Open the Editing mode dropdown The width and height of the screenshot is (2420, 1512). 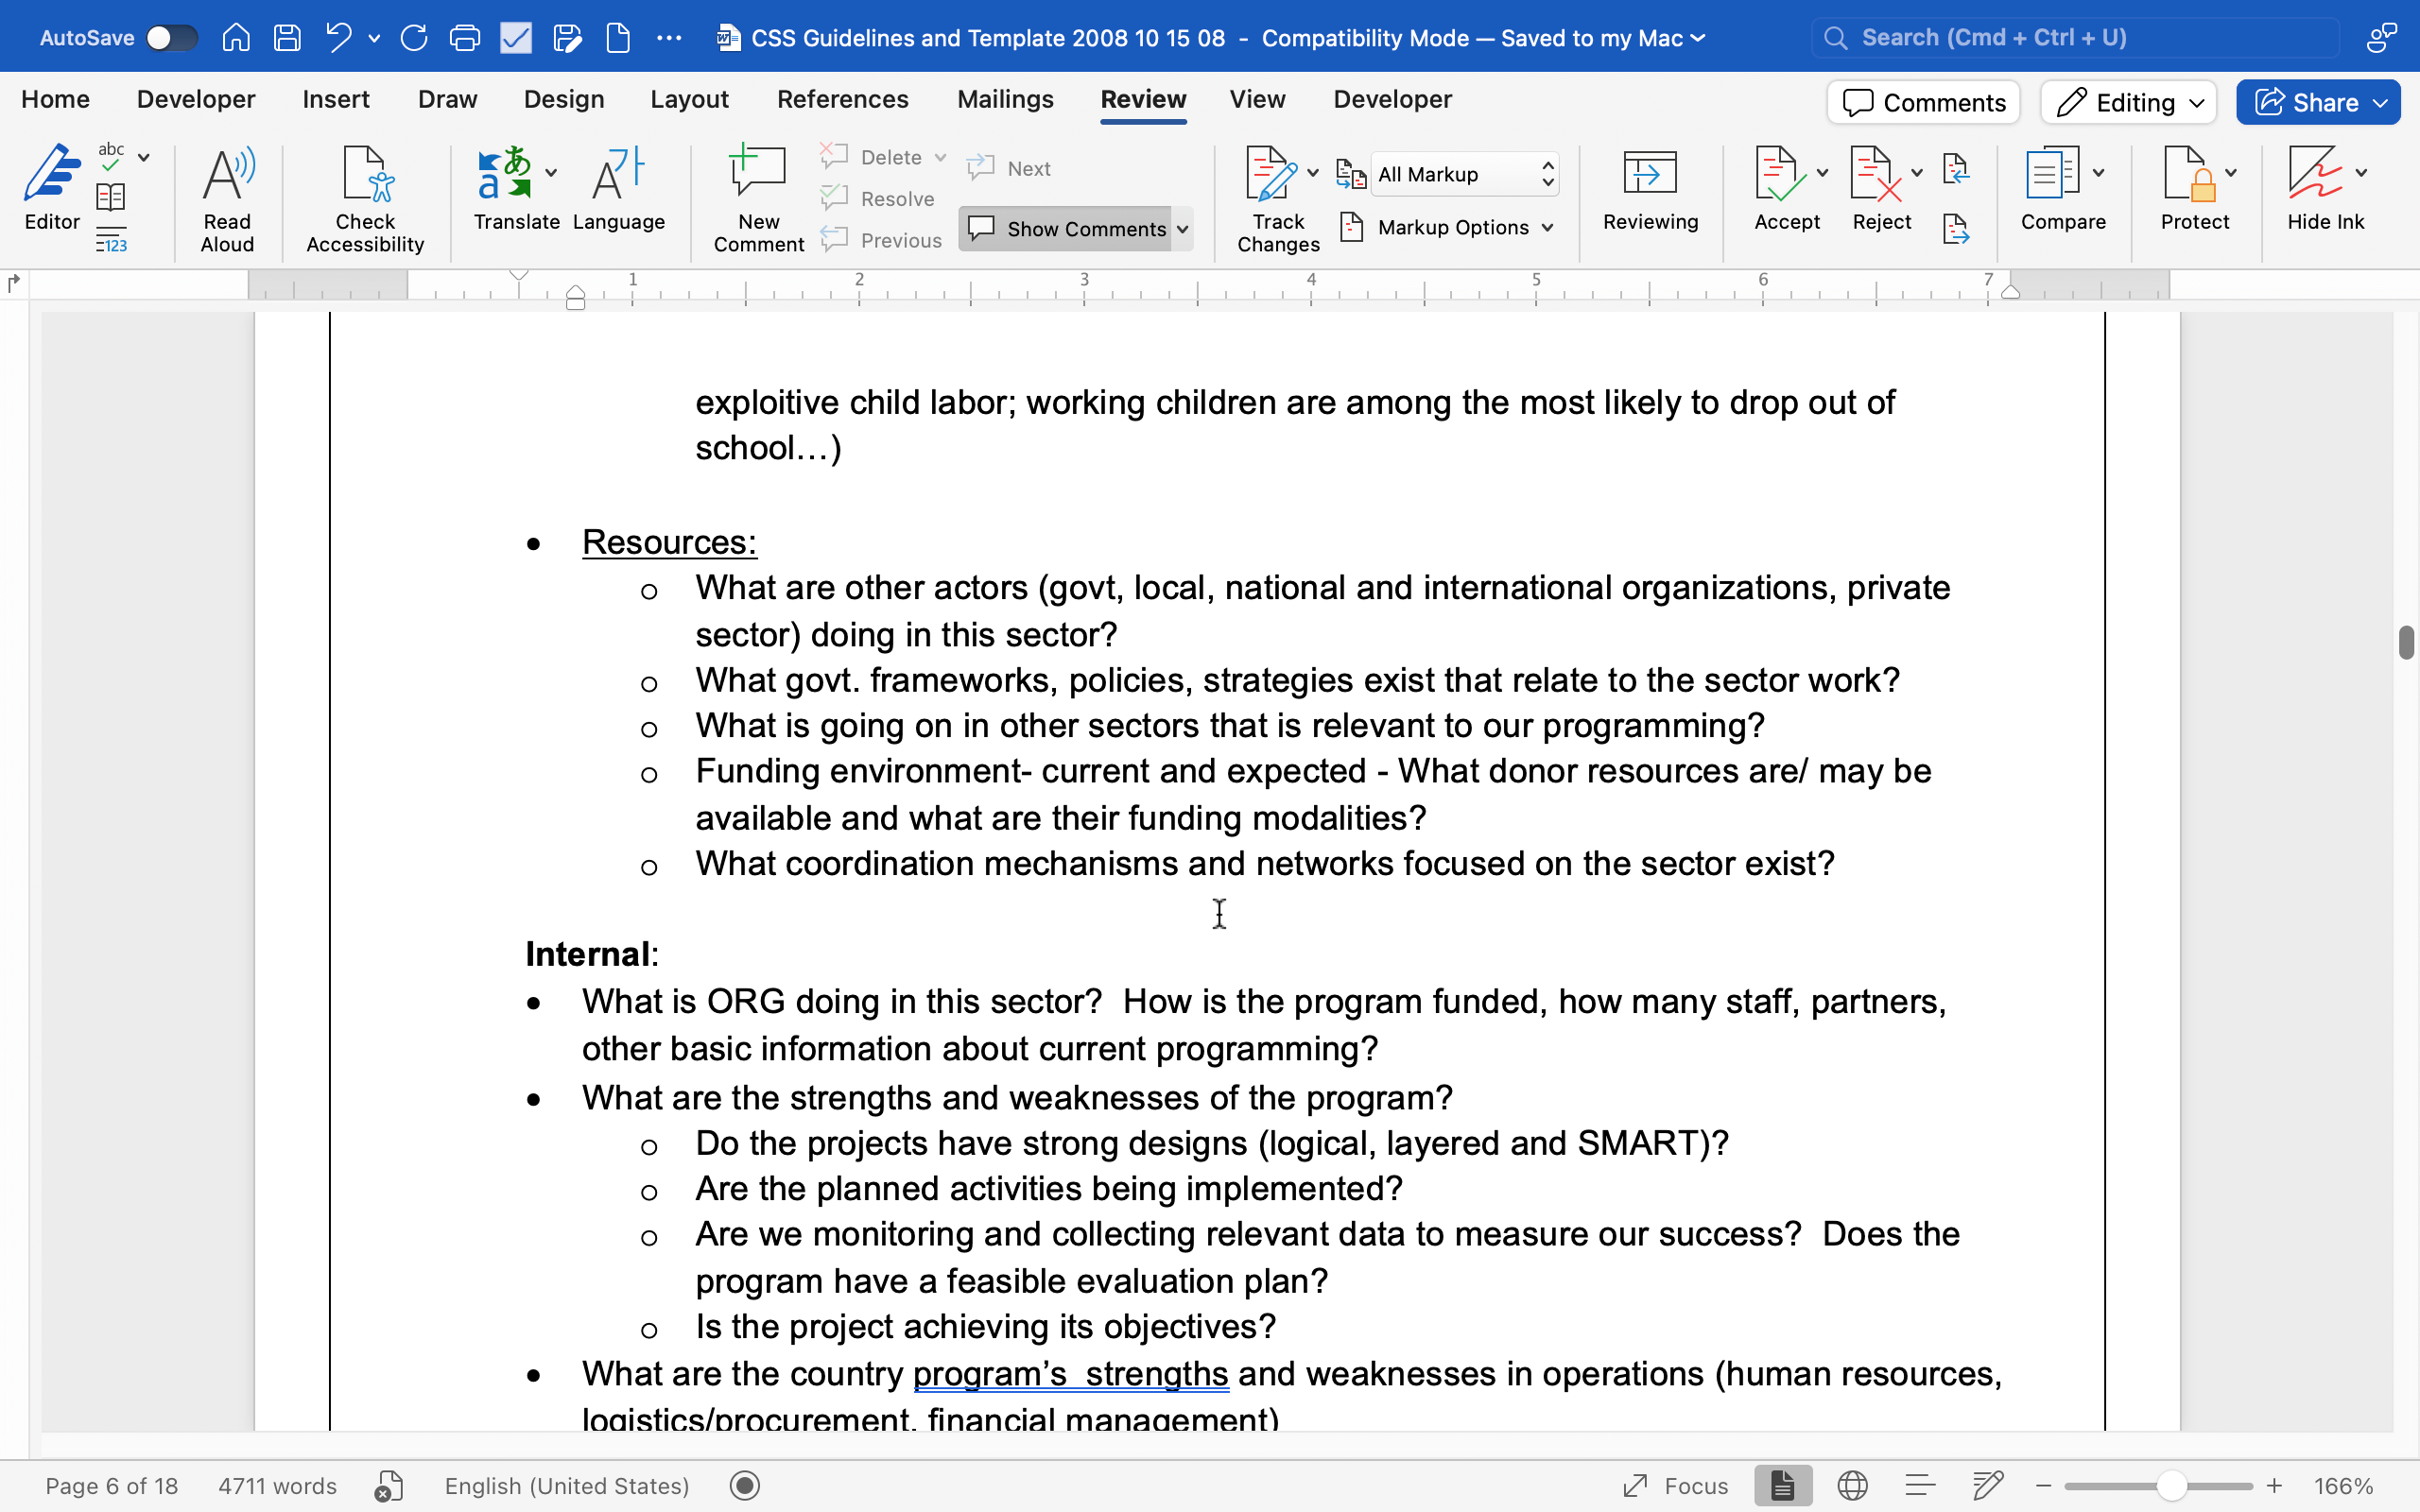click(2129, 102)
